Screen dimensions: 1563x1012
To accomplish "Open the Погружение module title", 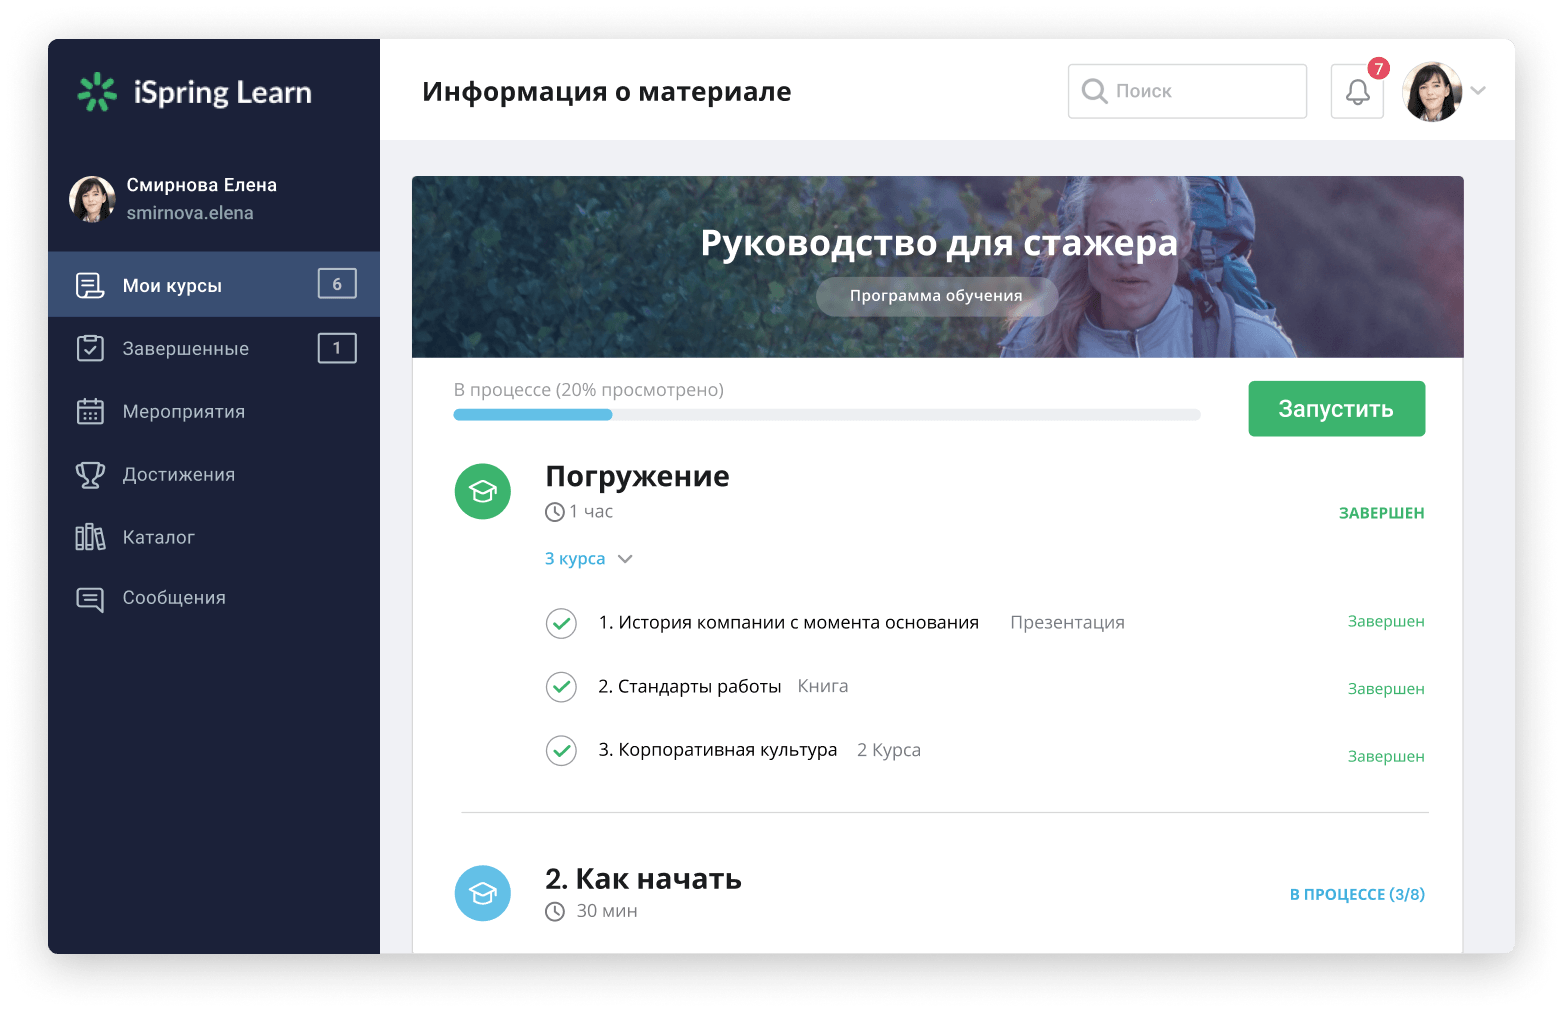I will [637, 476].
